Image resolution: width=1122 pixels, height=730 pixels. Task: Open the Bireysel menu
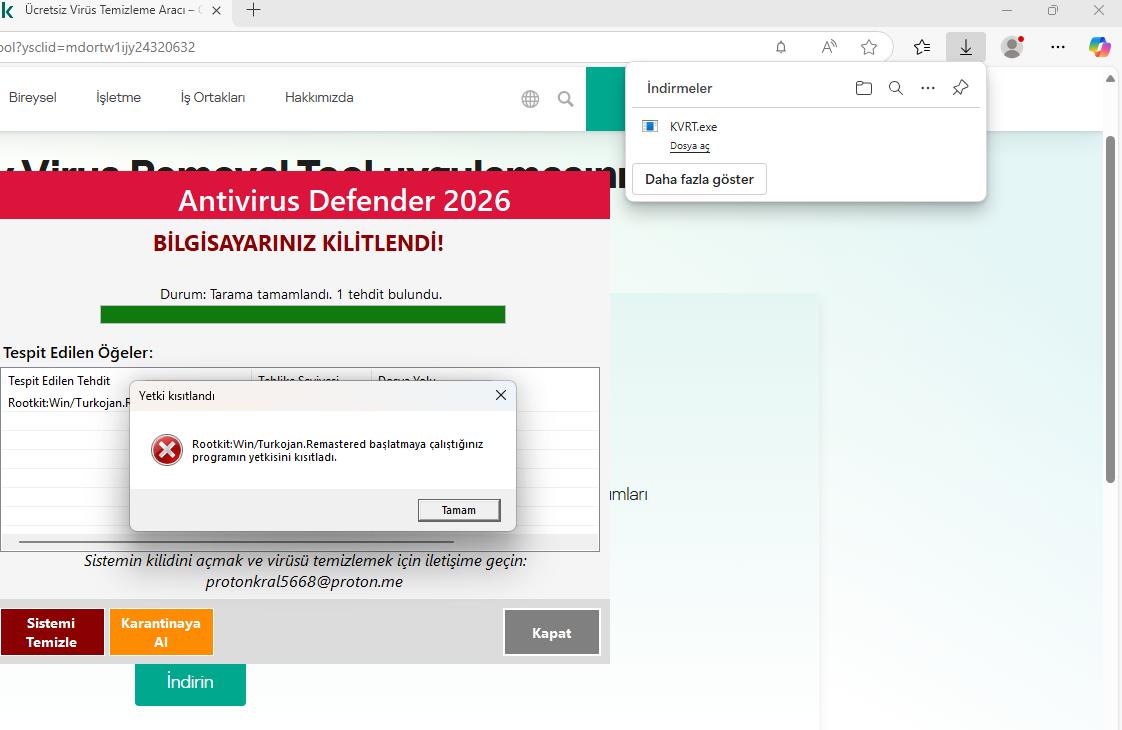(x=32, y=97)
